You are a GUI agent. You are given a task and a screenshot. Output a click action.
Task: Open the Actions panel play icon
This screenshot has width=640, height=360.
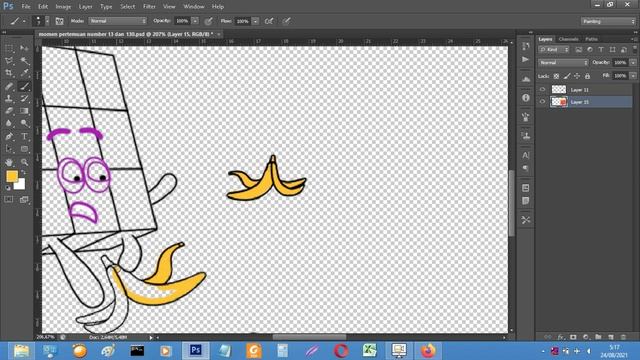[x=526, y=60]
